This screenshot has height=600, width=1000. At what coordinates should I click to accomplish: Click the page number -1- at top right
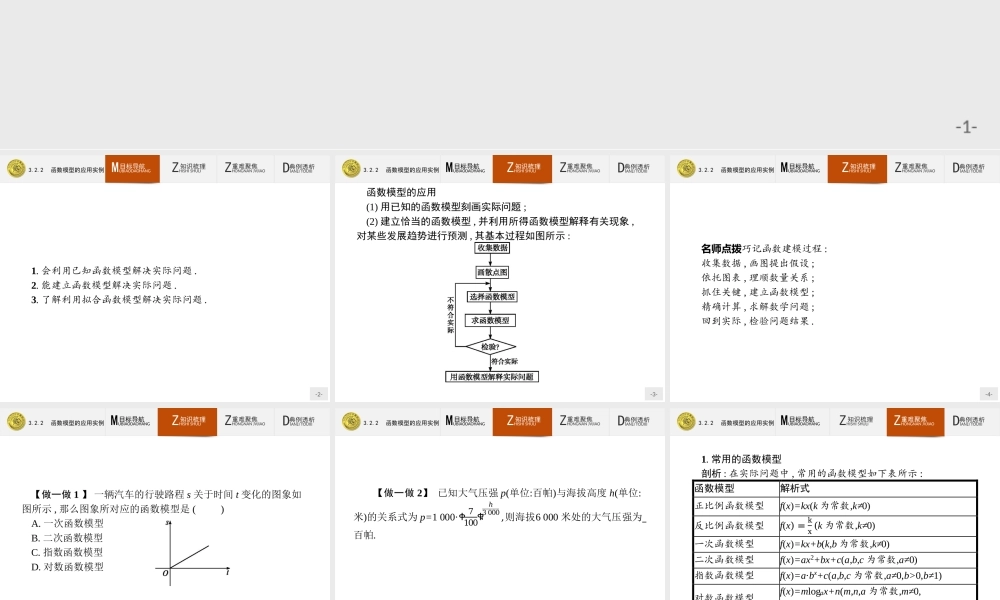pos(965,125)
